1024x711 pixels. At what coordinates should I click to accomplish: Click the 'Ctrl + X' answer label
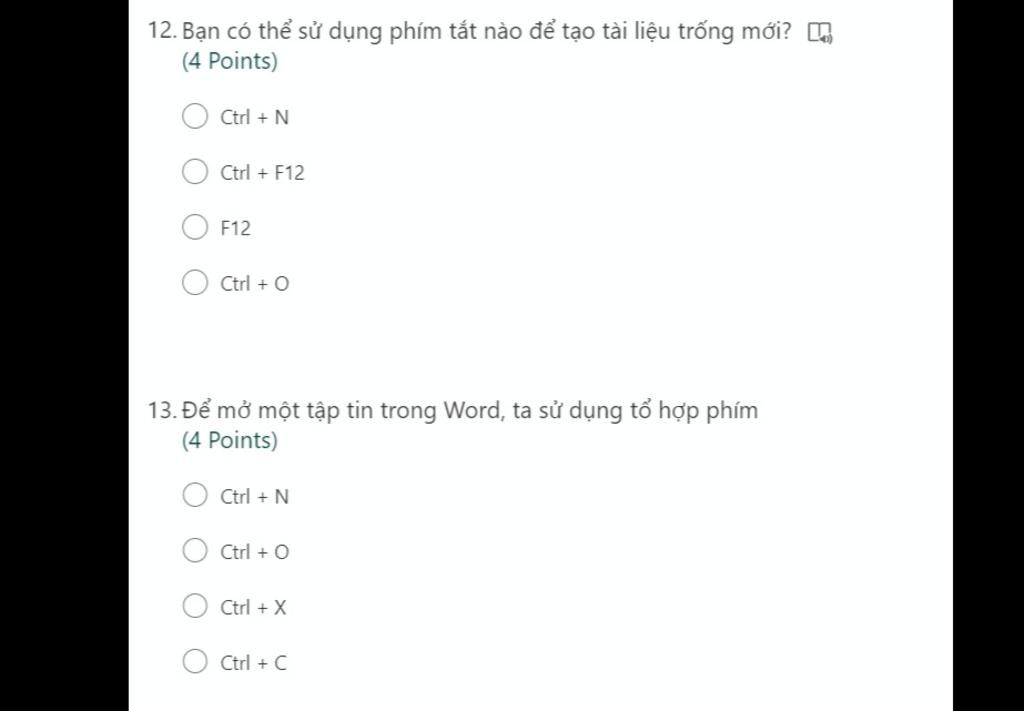[253, 608]
